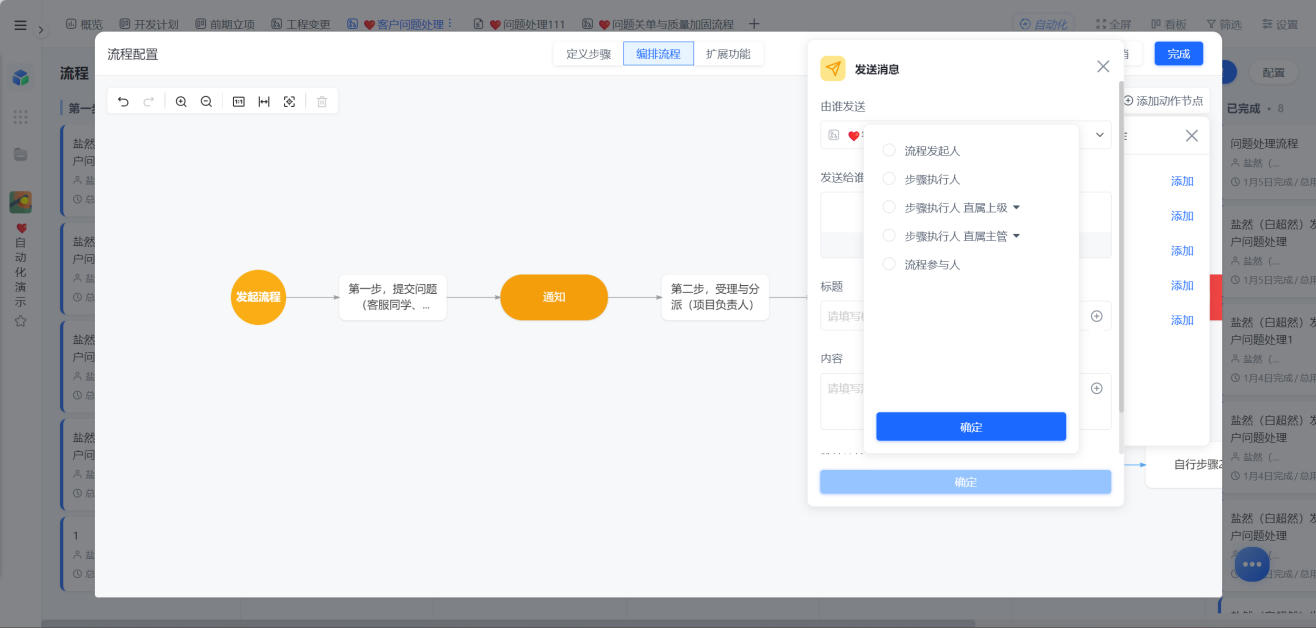Open the hamburger menu at top left
The image size is (1316, 628).
tap(20, 25)
